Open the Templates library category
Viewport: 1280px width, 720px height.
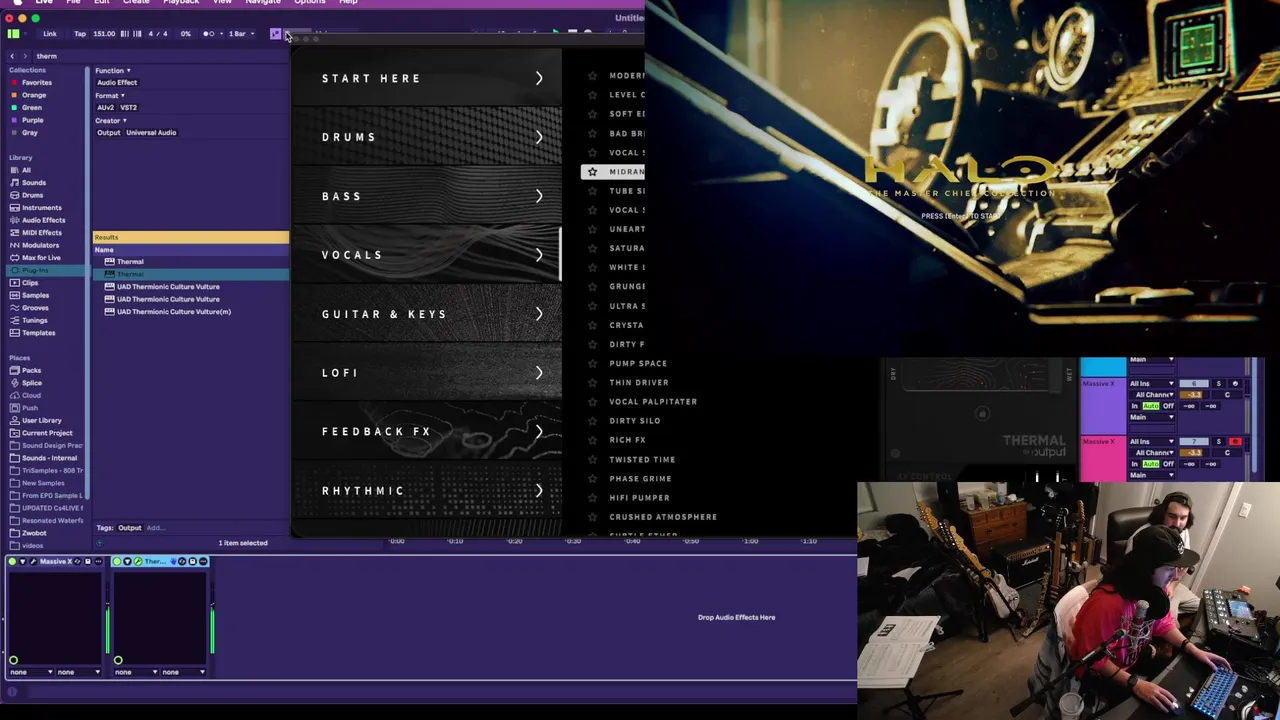coord(38,333)
